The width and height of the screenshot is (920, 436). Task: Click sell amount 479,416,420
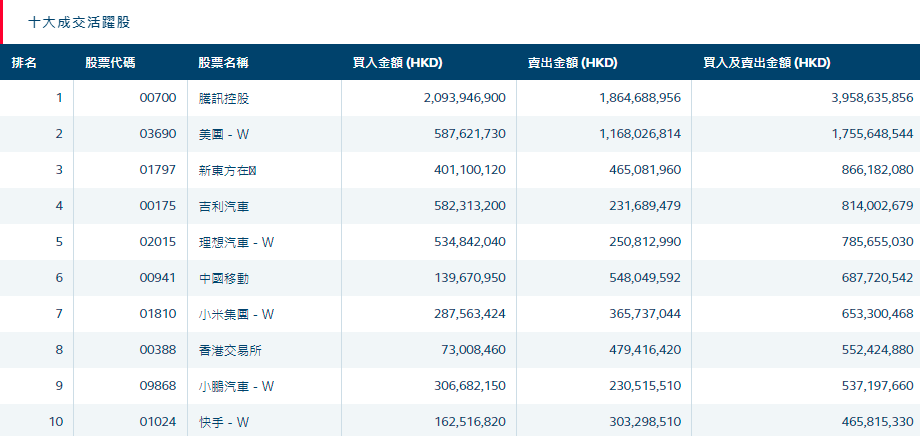[x=644, y=350]
